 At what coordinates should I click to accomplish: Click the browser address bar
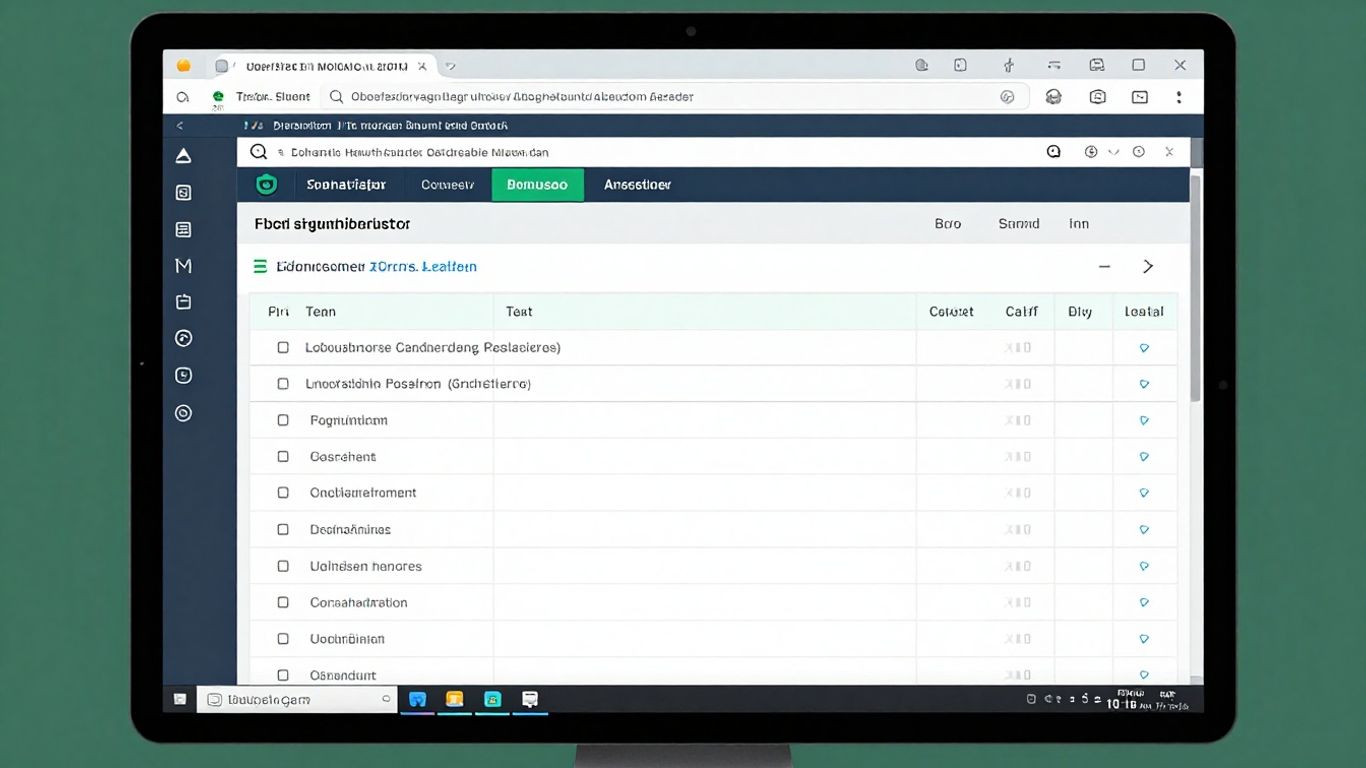(x=674, y=97)
